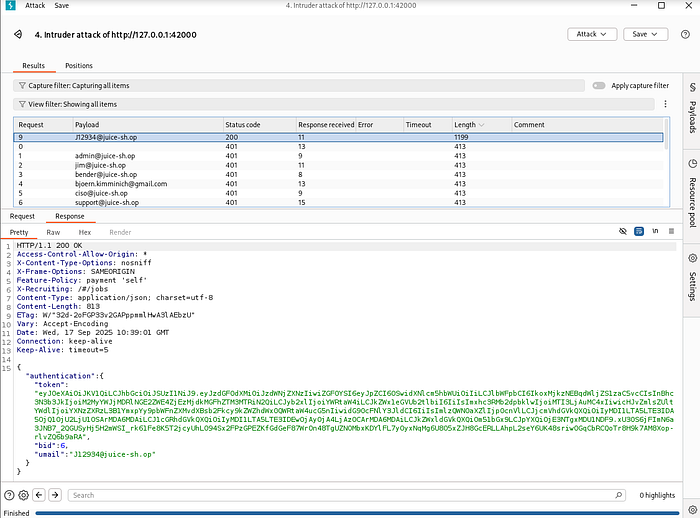The height and width of the screenshot is (518, 700).
Task: Click the search help question icon at bottom
Action: coord(9,495)
